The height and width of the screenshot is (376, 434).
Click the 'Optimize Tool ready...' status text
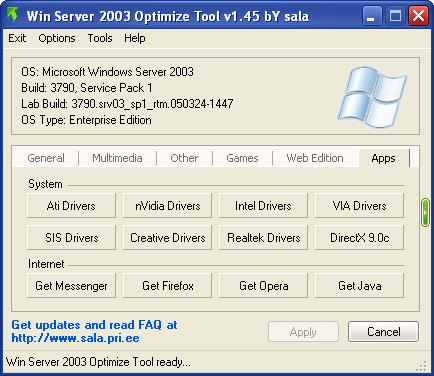(99, 362)
